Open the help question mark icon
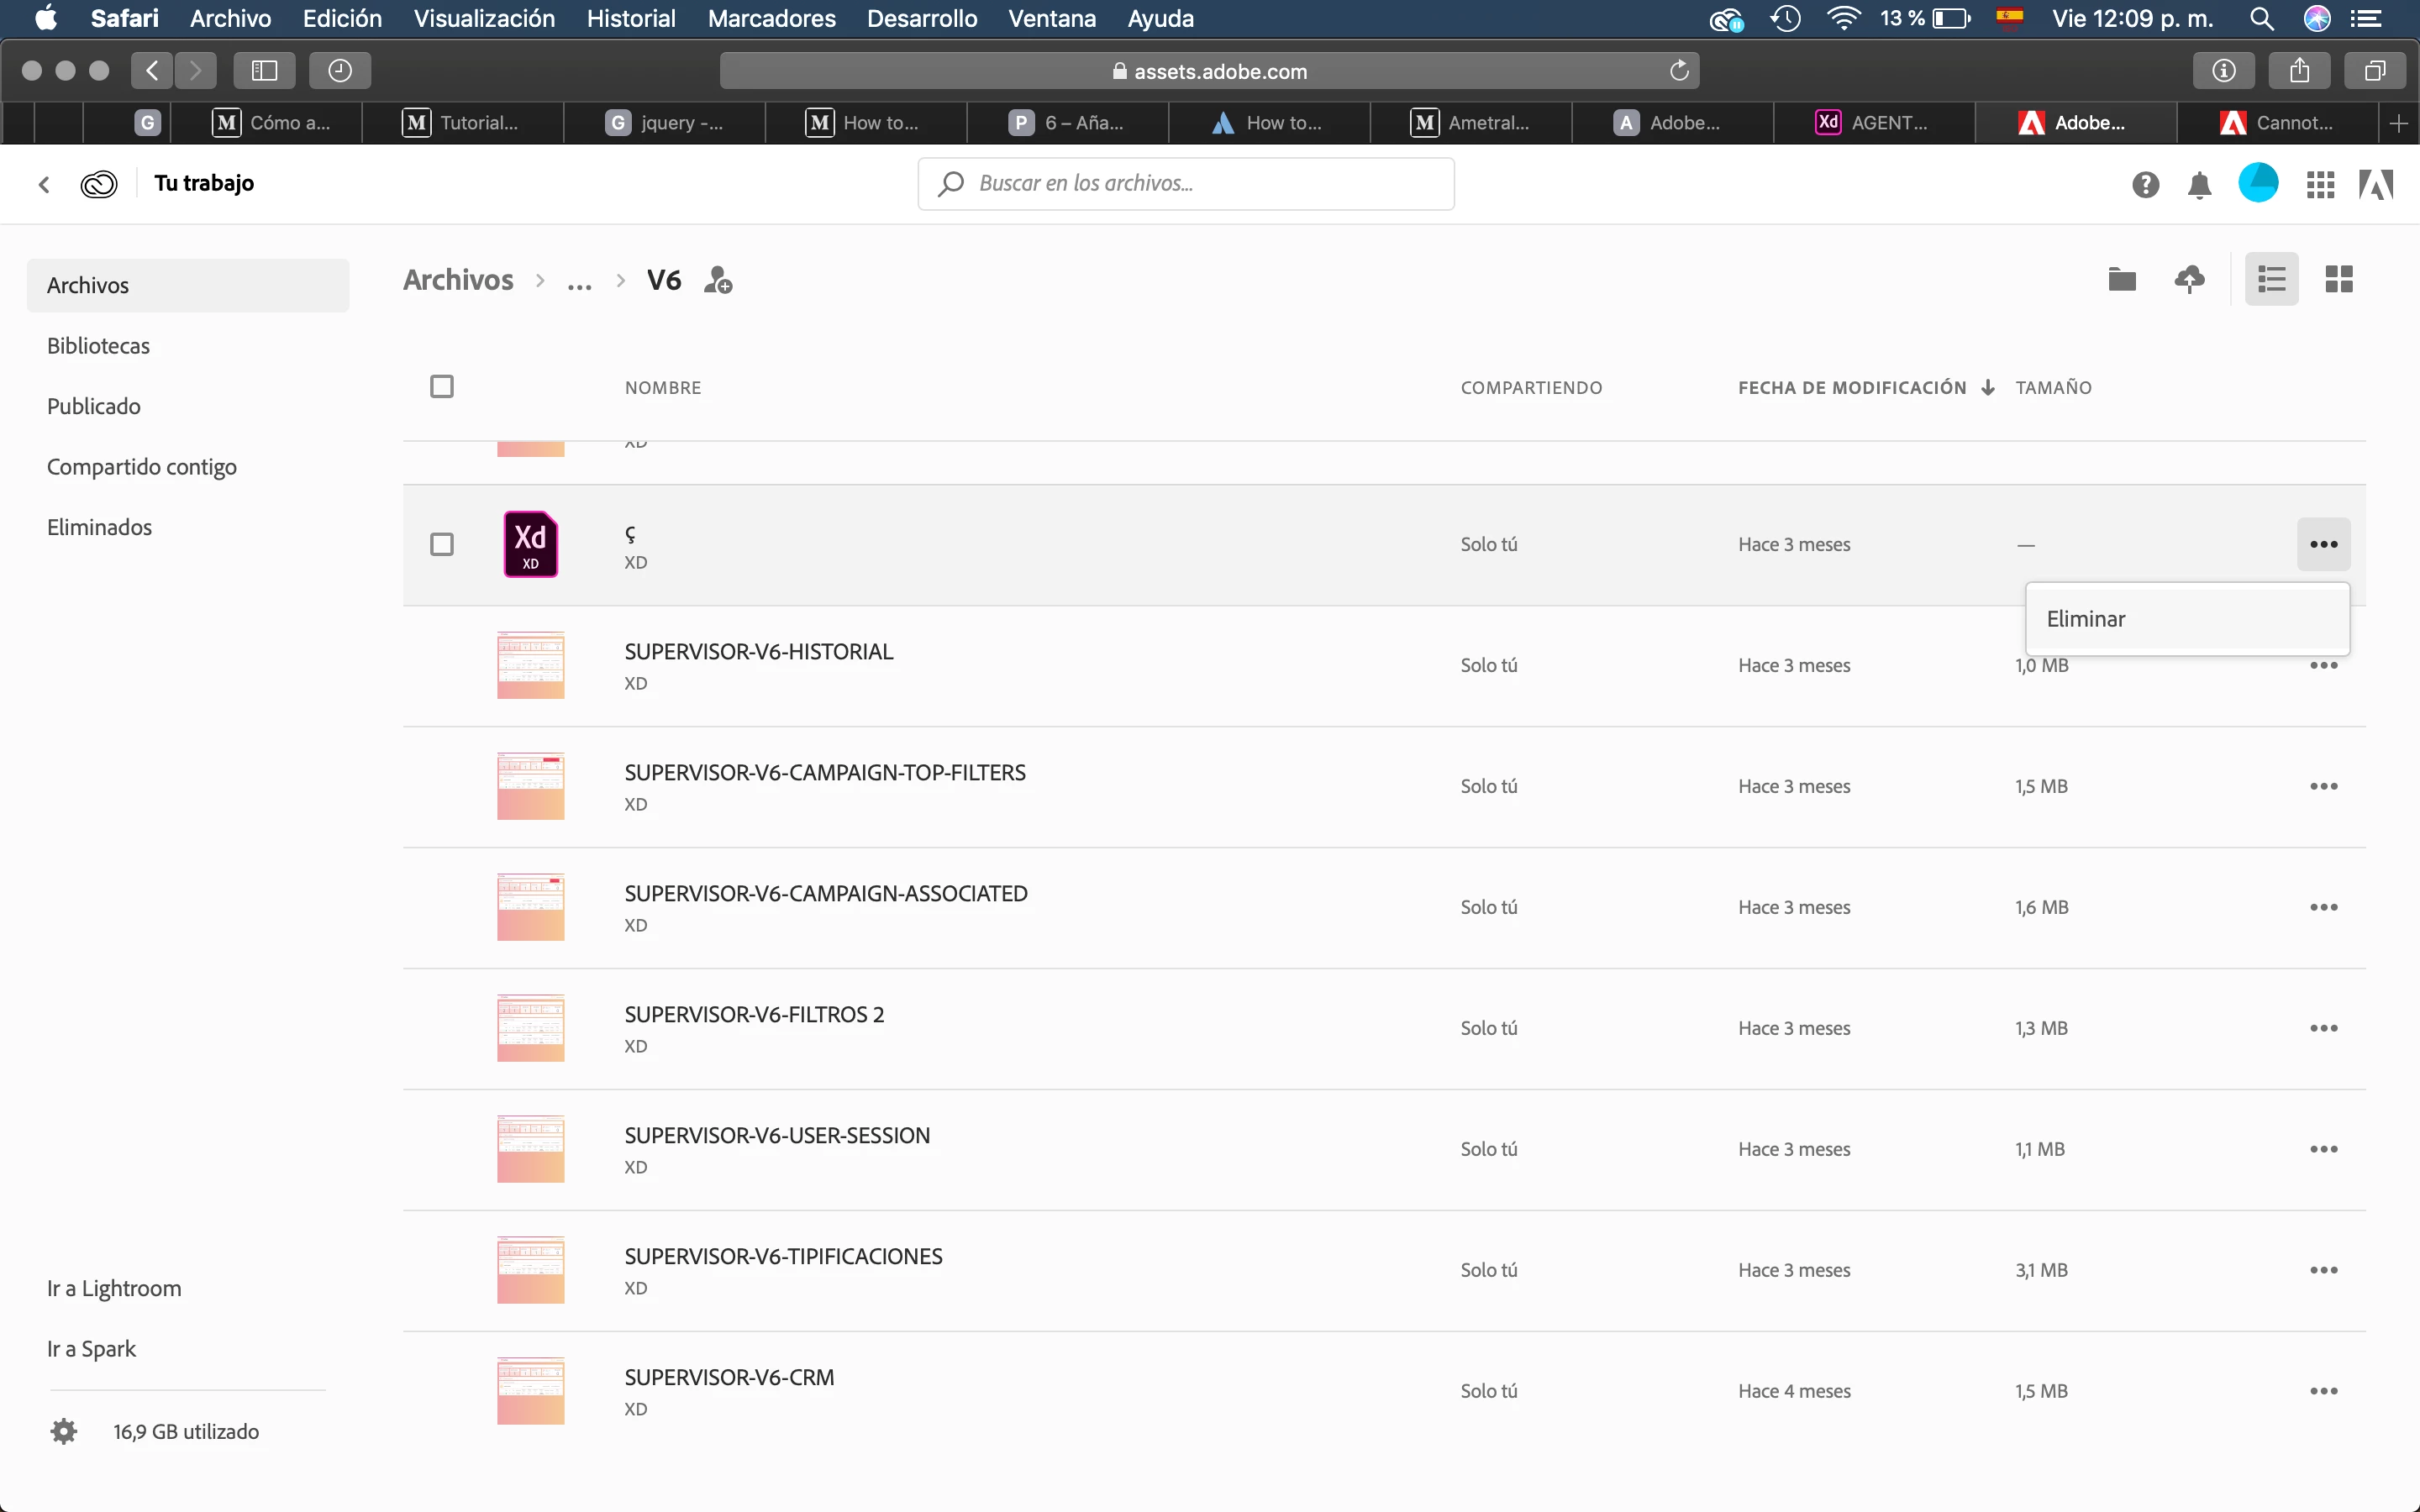This screenshot has width=2420, height=1512. (2145, 185)
